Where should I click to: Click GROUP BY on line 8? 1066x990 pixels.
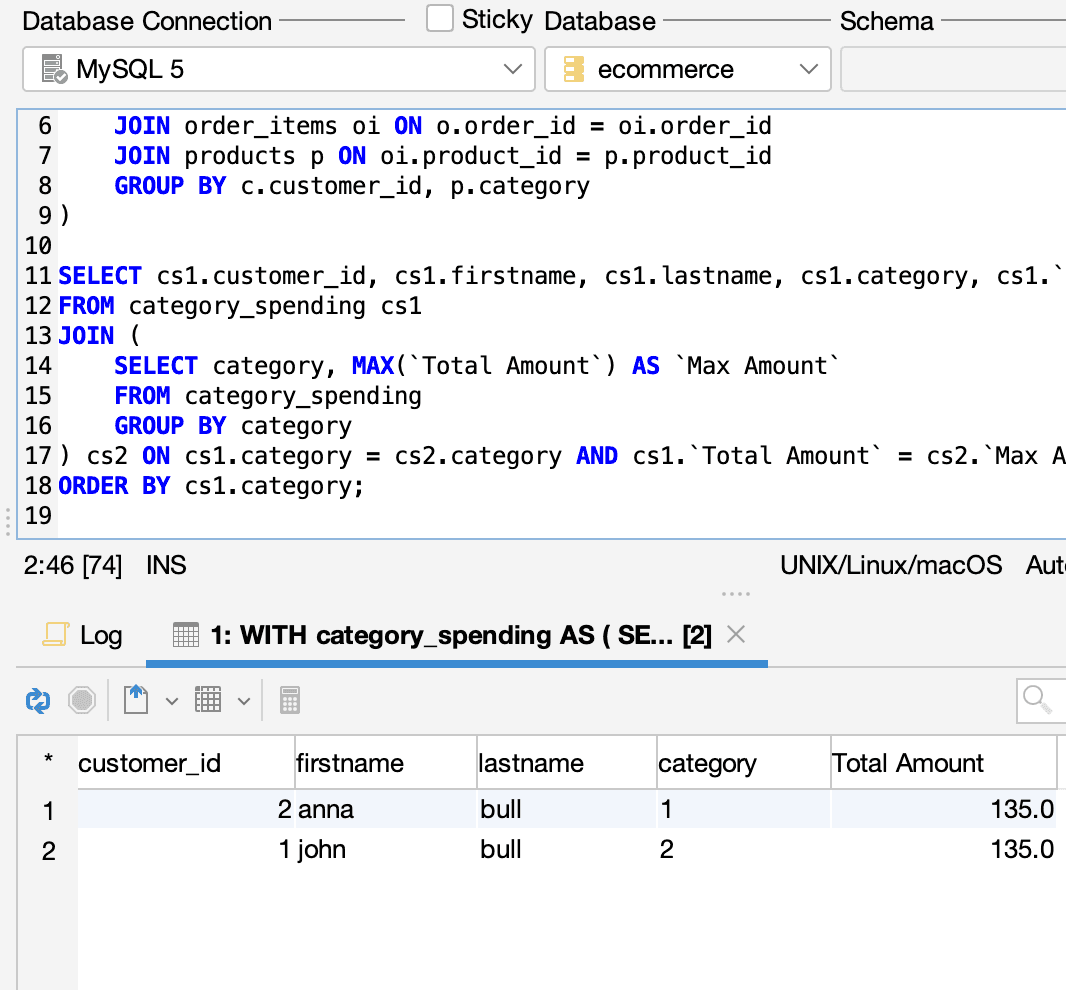click(x=170, y=186)
